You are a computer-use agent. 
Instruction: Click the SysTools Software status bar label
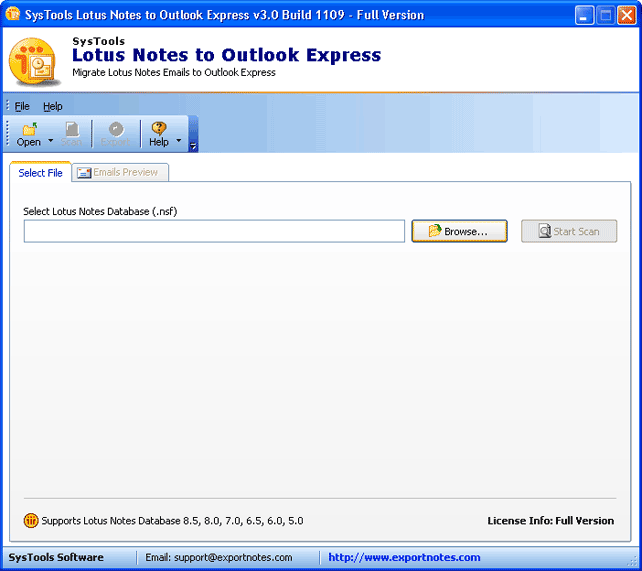pos(56,557)
